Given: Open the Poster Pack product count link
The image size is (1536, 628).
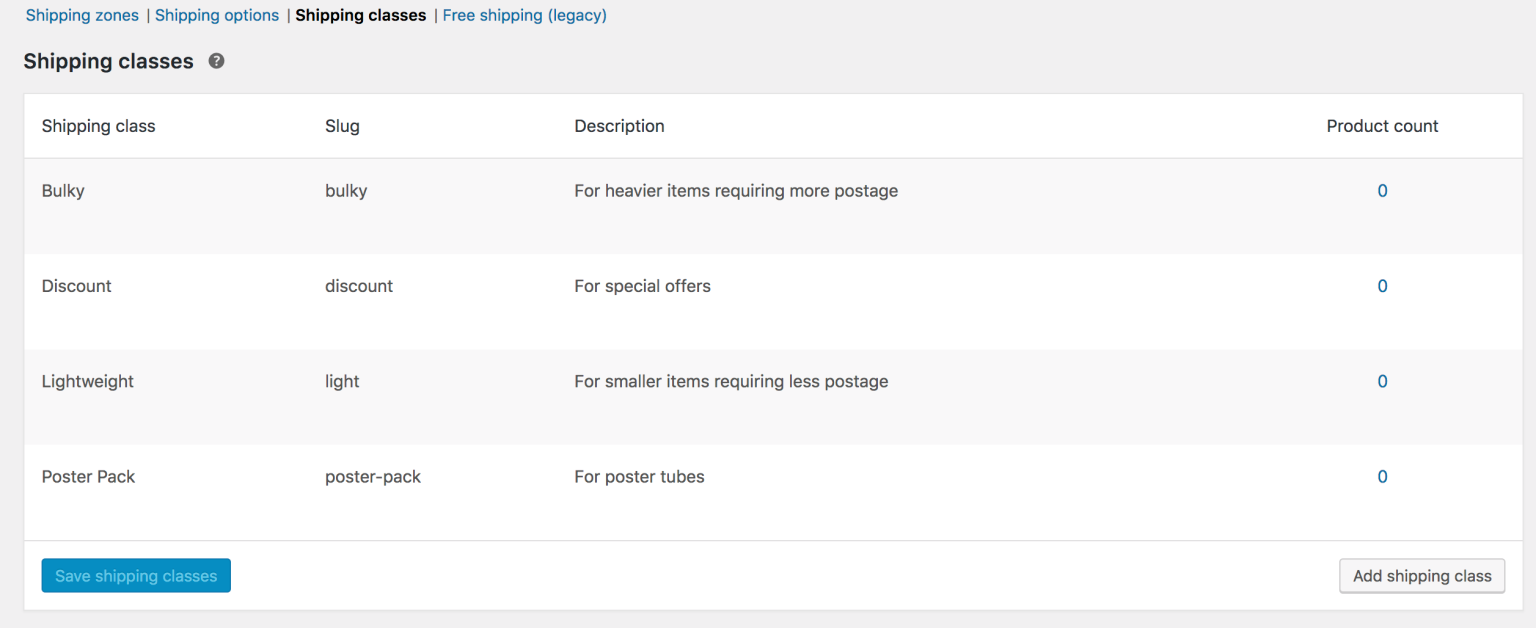Looking at the screenshot, I should [x=1382, y=477].
